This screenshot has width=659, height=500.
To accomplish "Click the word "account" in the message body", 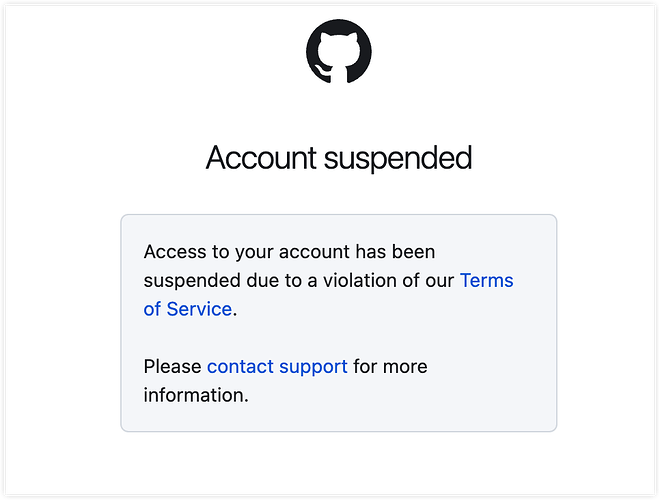I will (314, 252).
